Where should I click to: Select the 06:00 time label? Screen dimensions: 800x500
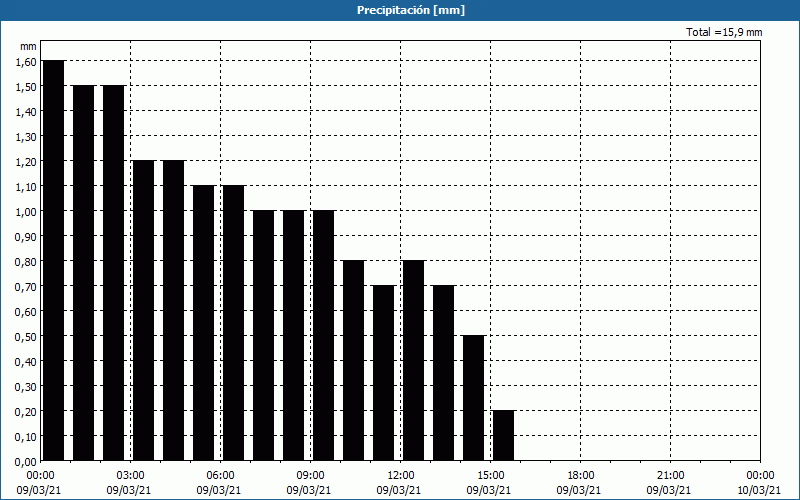220,476
